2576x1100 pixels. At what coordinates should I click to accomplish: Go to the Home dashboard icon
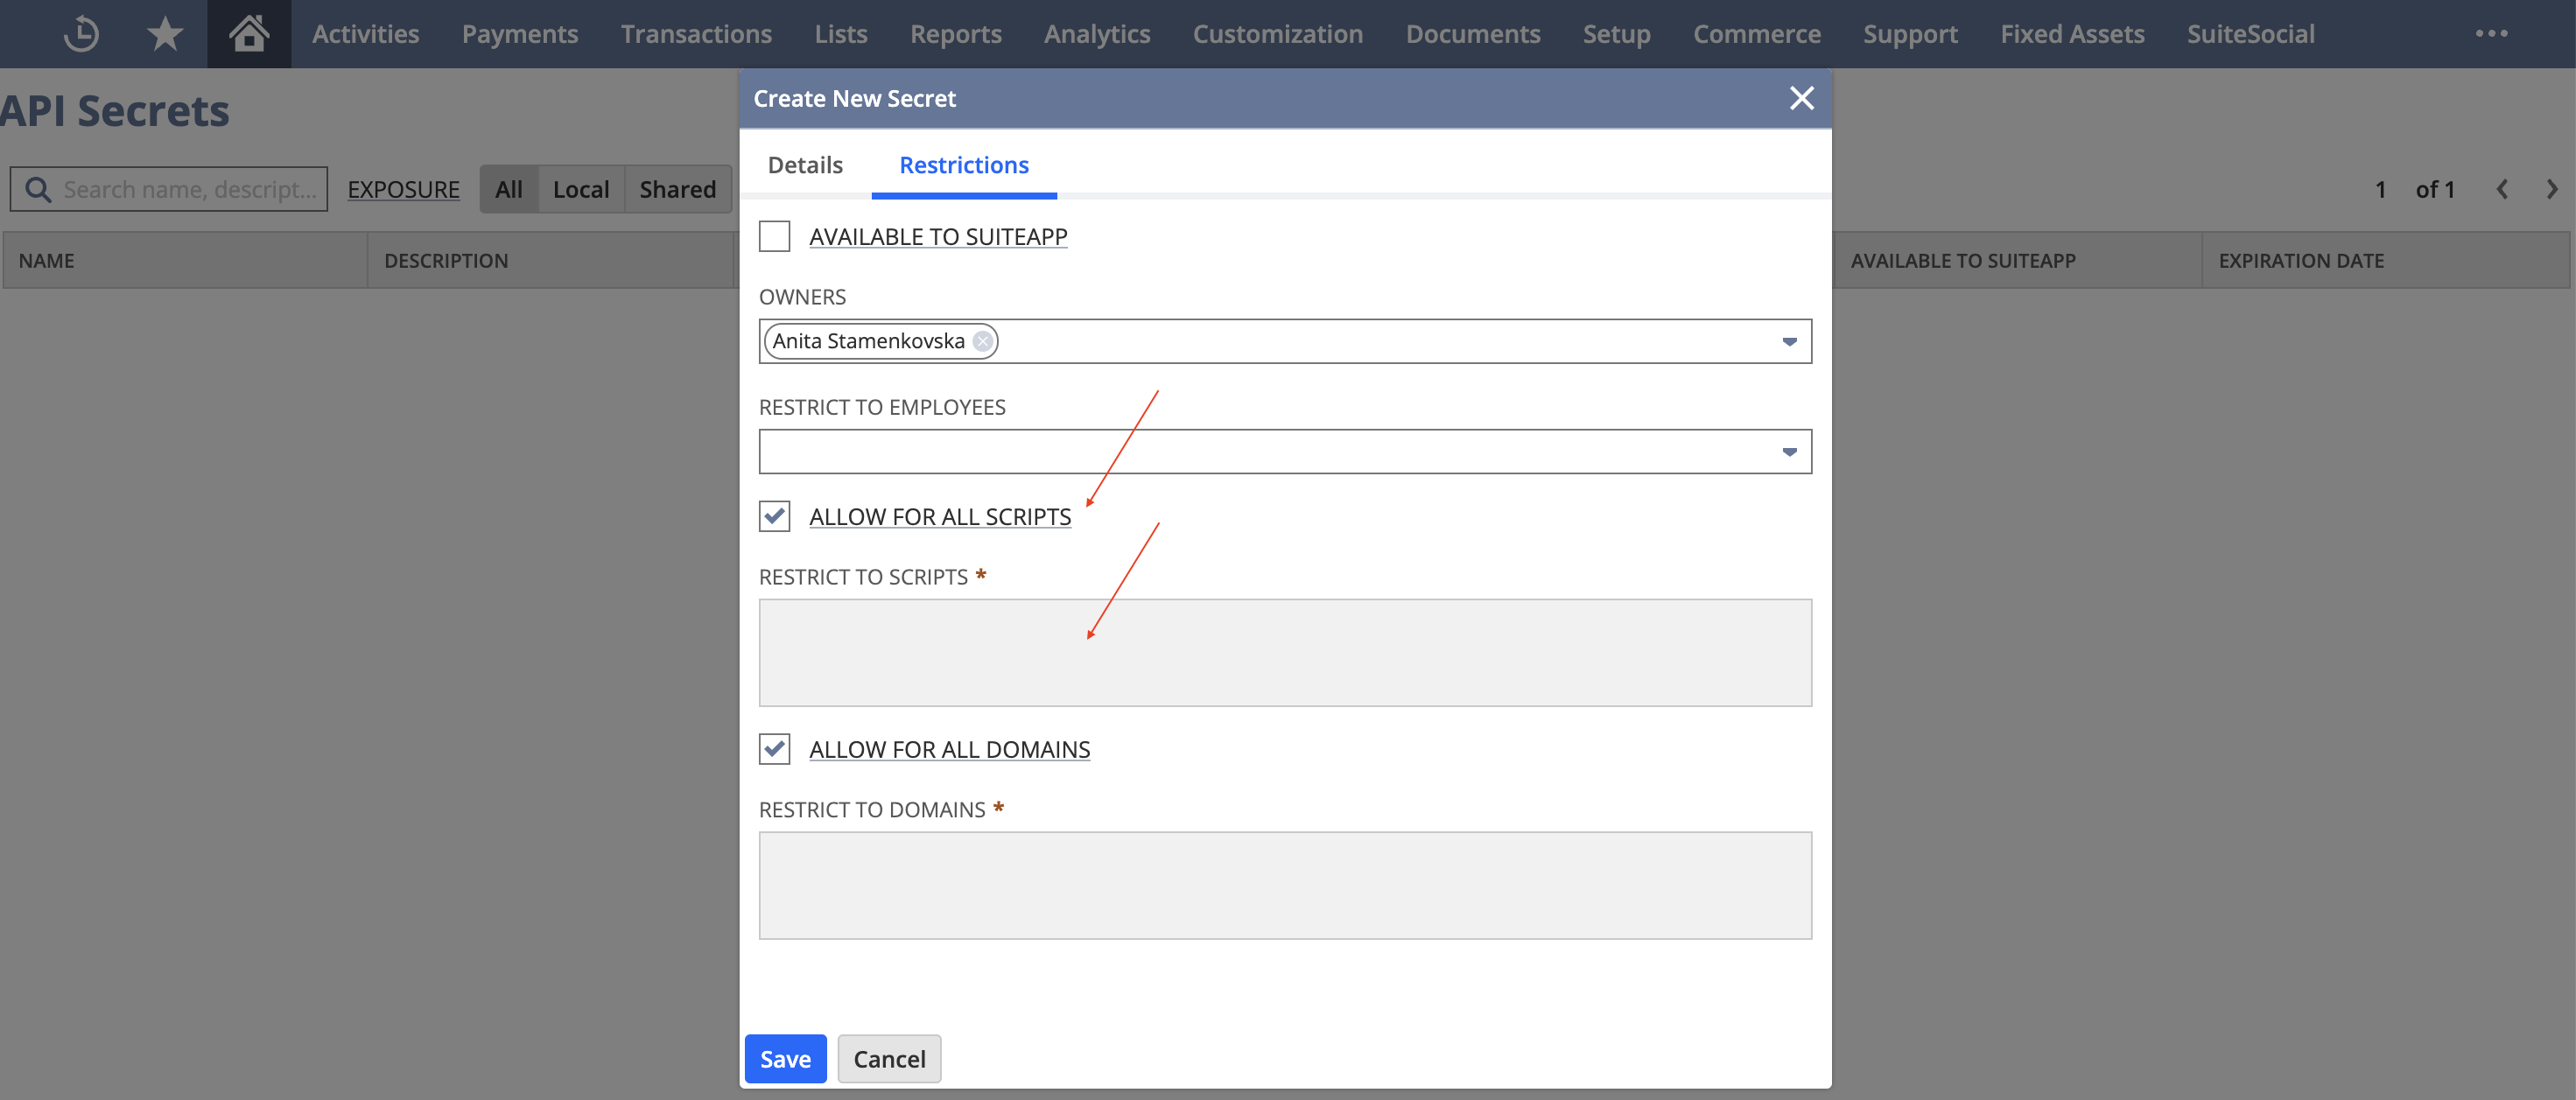tap(249, 34)
